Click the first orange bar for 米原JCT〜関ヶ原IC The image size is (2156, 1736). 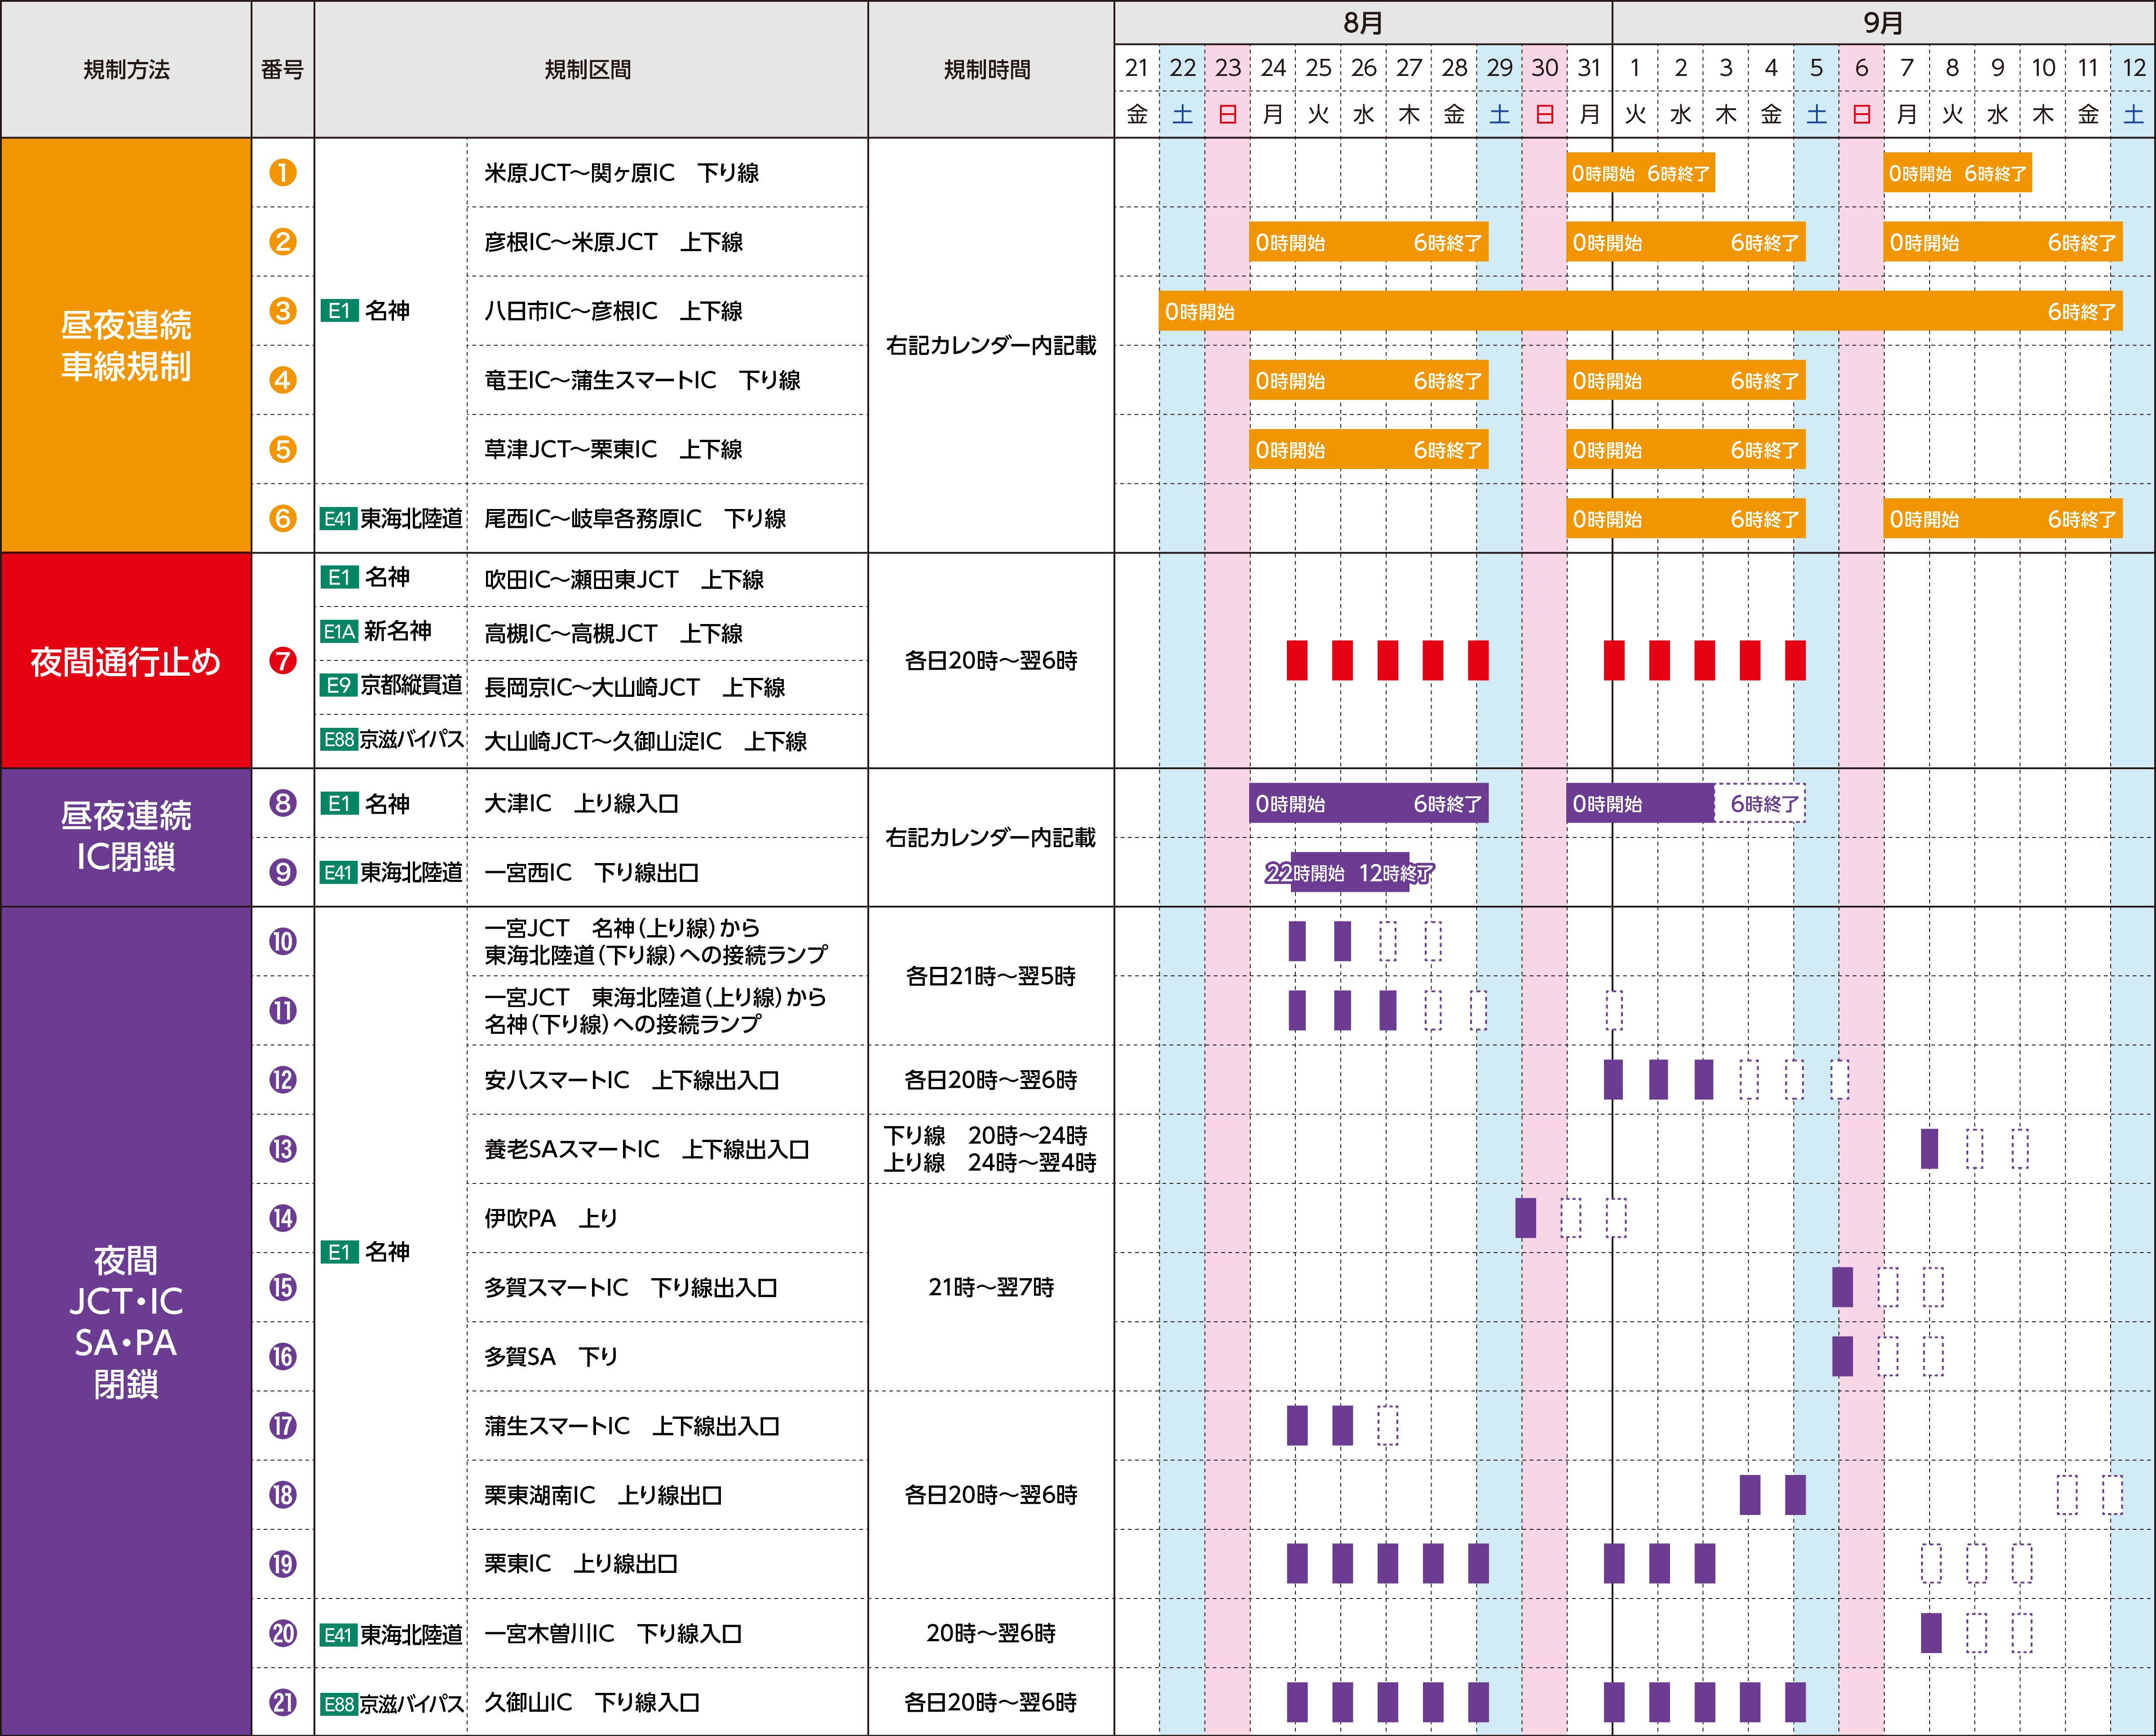1640,173
